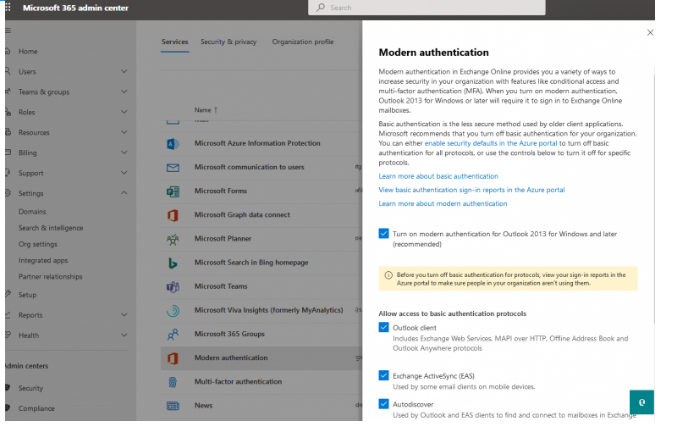The height and width of the screenshot is (437, 694).
Task: Click the info icon in yellow warning banner
Action: 388,275
